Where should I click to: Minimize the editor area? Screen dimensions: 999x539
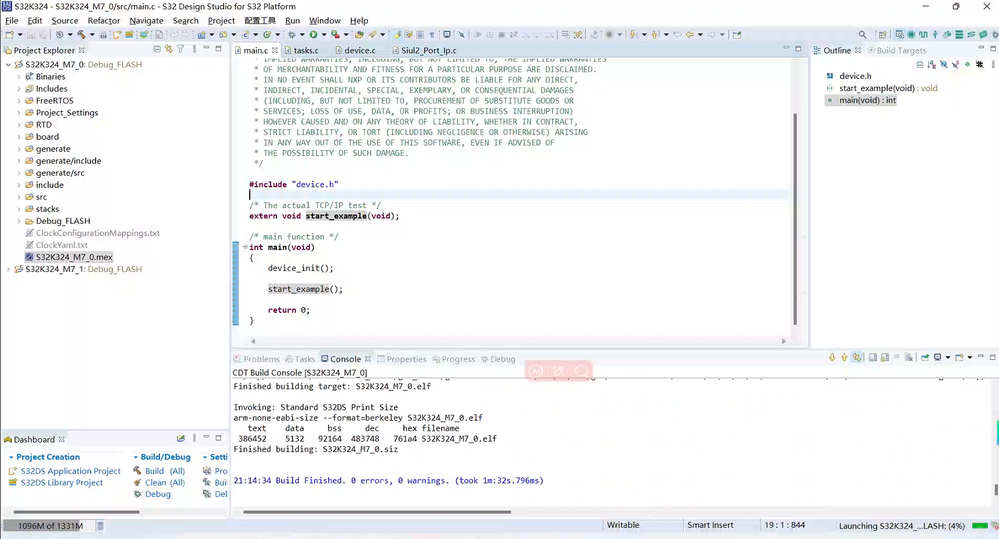[x=786, y=48]
